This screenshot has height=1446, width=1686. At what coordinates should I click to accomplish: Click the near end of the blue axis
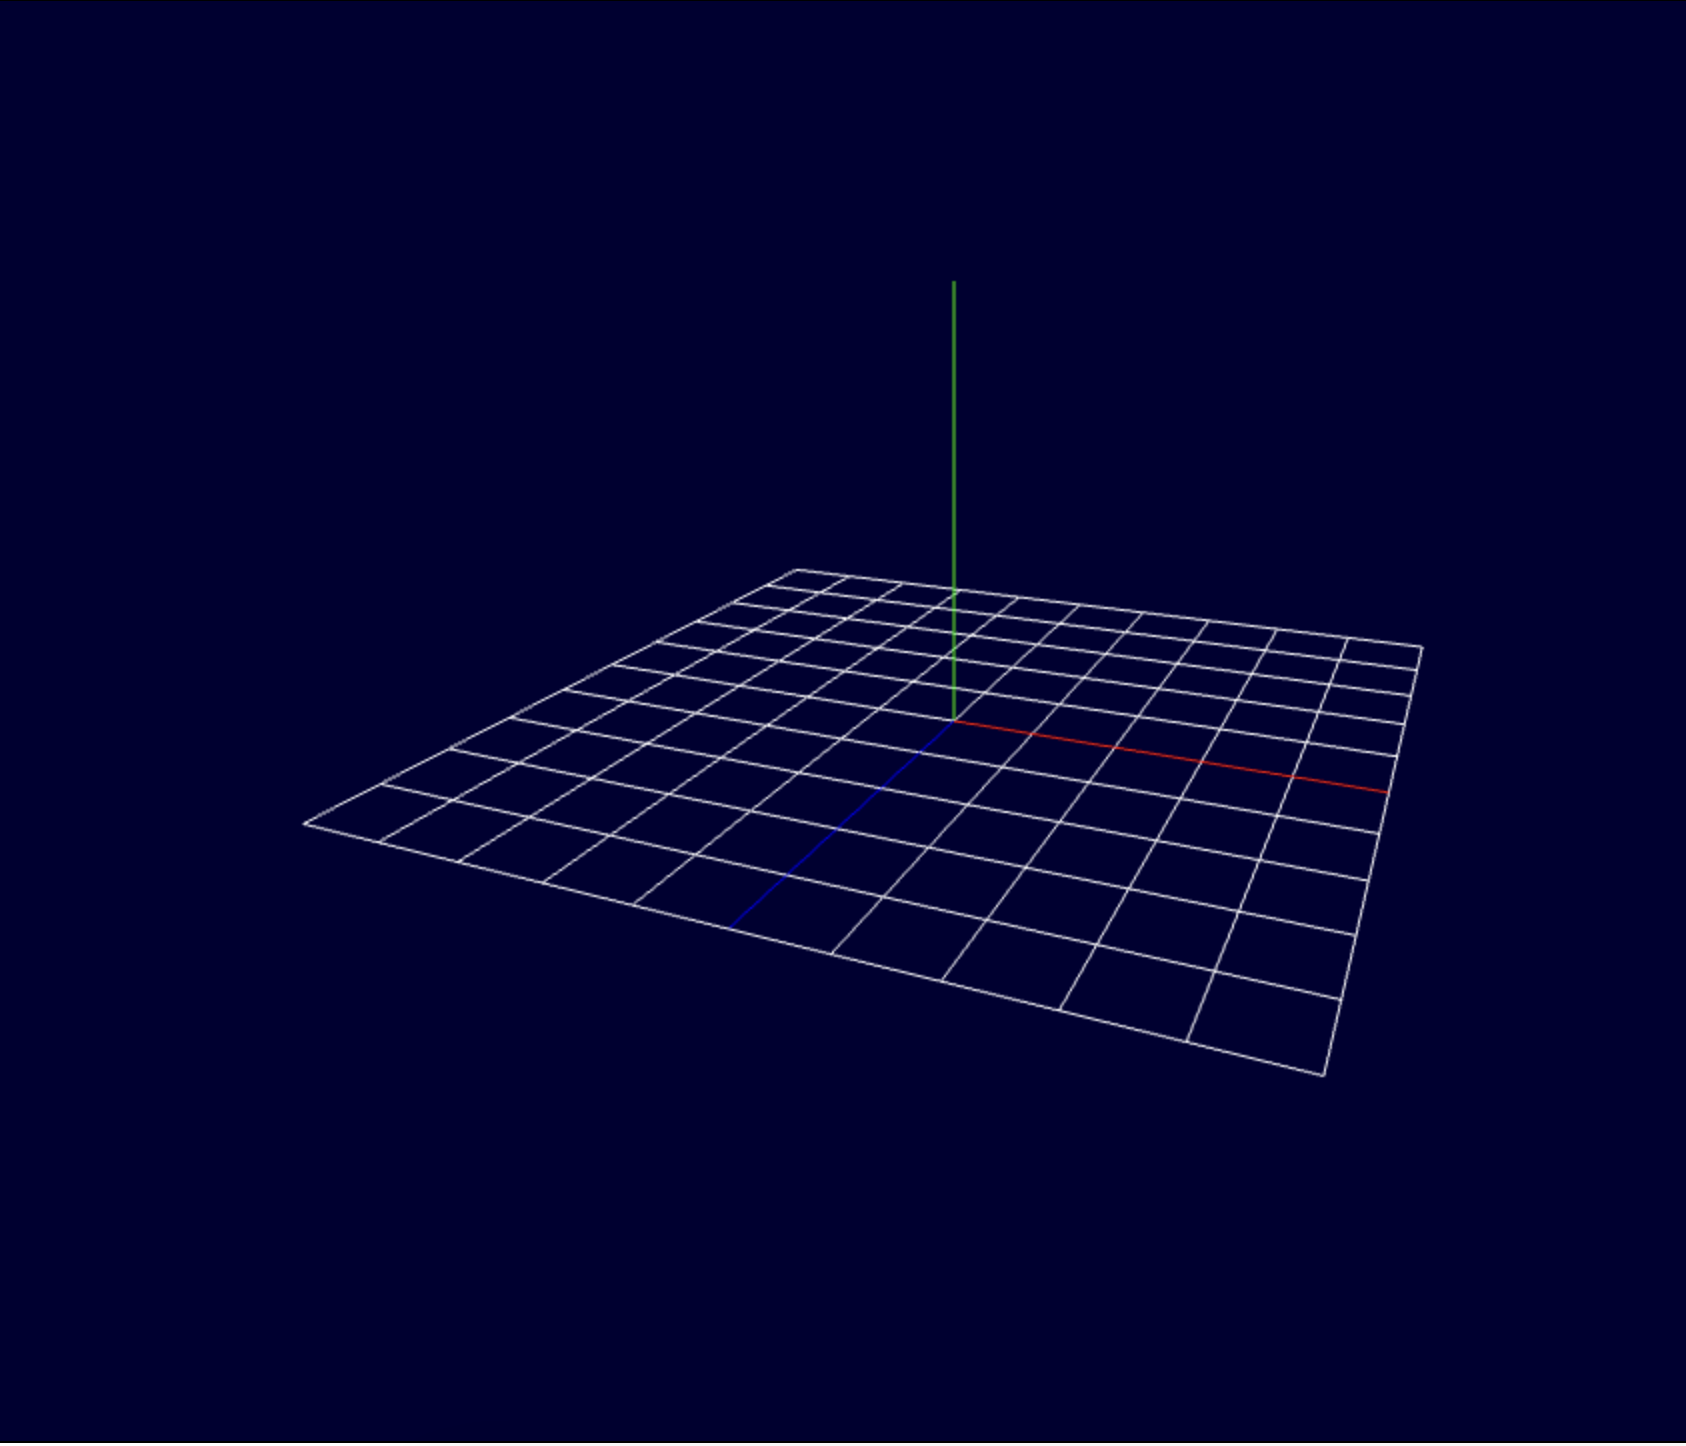click(x=732, y=927)
